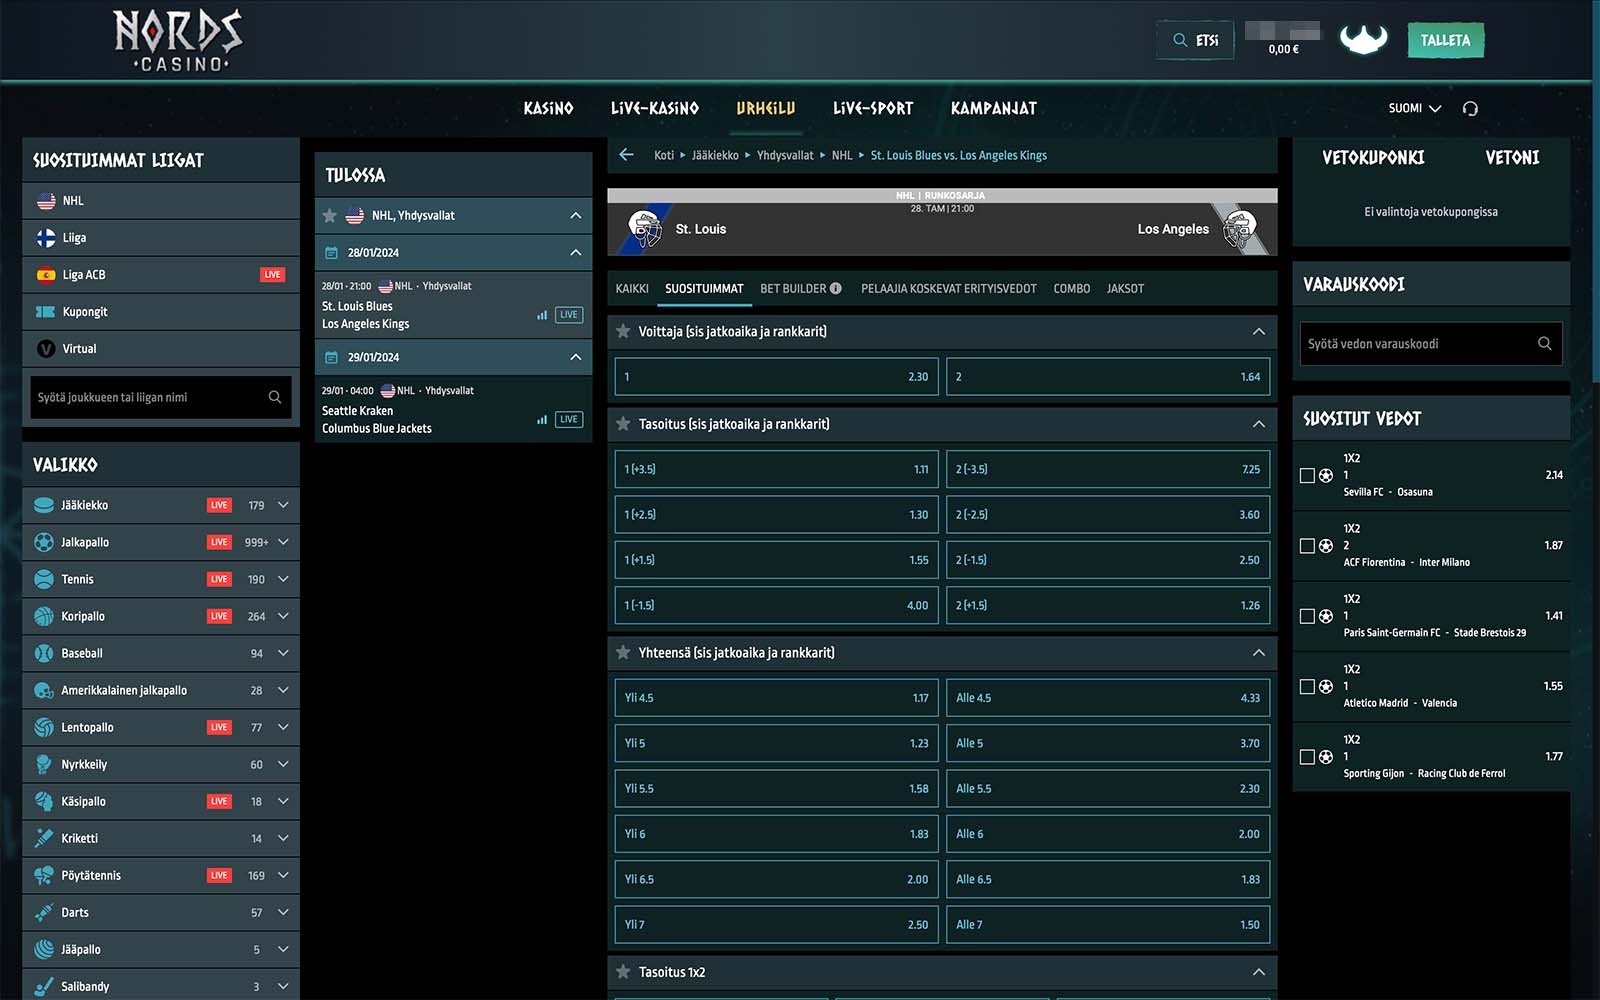The image size is (1600, 1000).
Task: Switch to the Jaksot tab
Action: pyautogui.click(x=1125, y=289)
